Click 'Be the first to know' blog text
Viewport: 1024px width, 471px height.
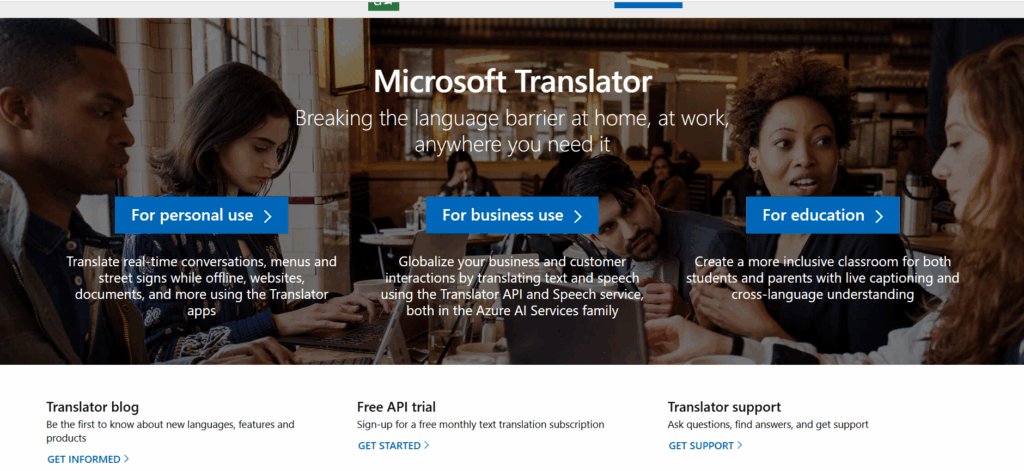pyautogui.click(x=170, y=431)
